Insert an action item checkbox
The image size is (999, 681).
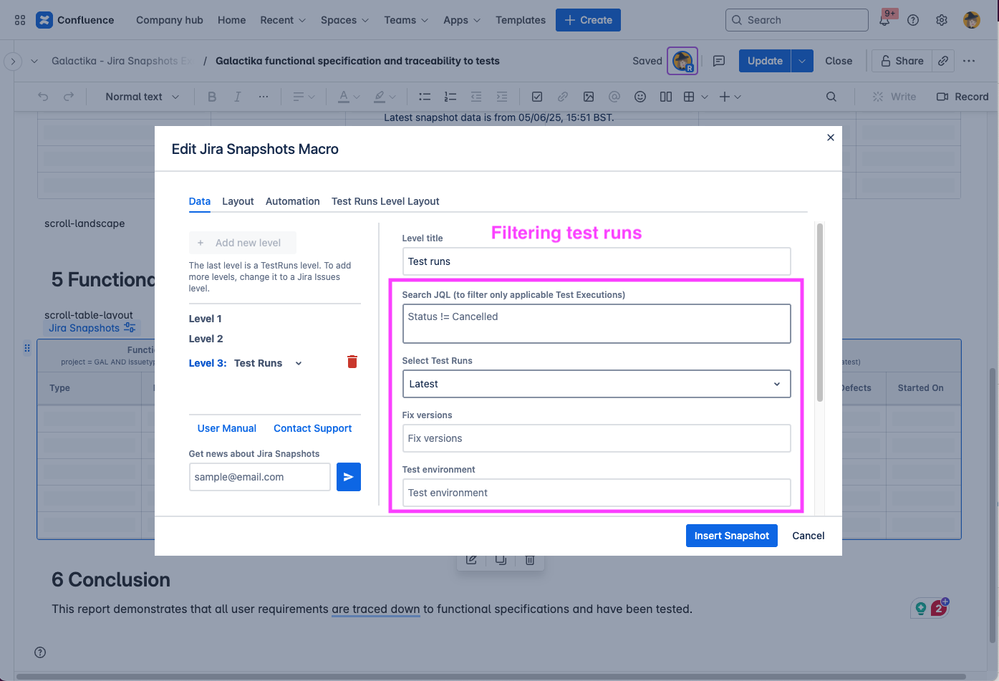click(x=537, y=97)
